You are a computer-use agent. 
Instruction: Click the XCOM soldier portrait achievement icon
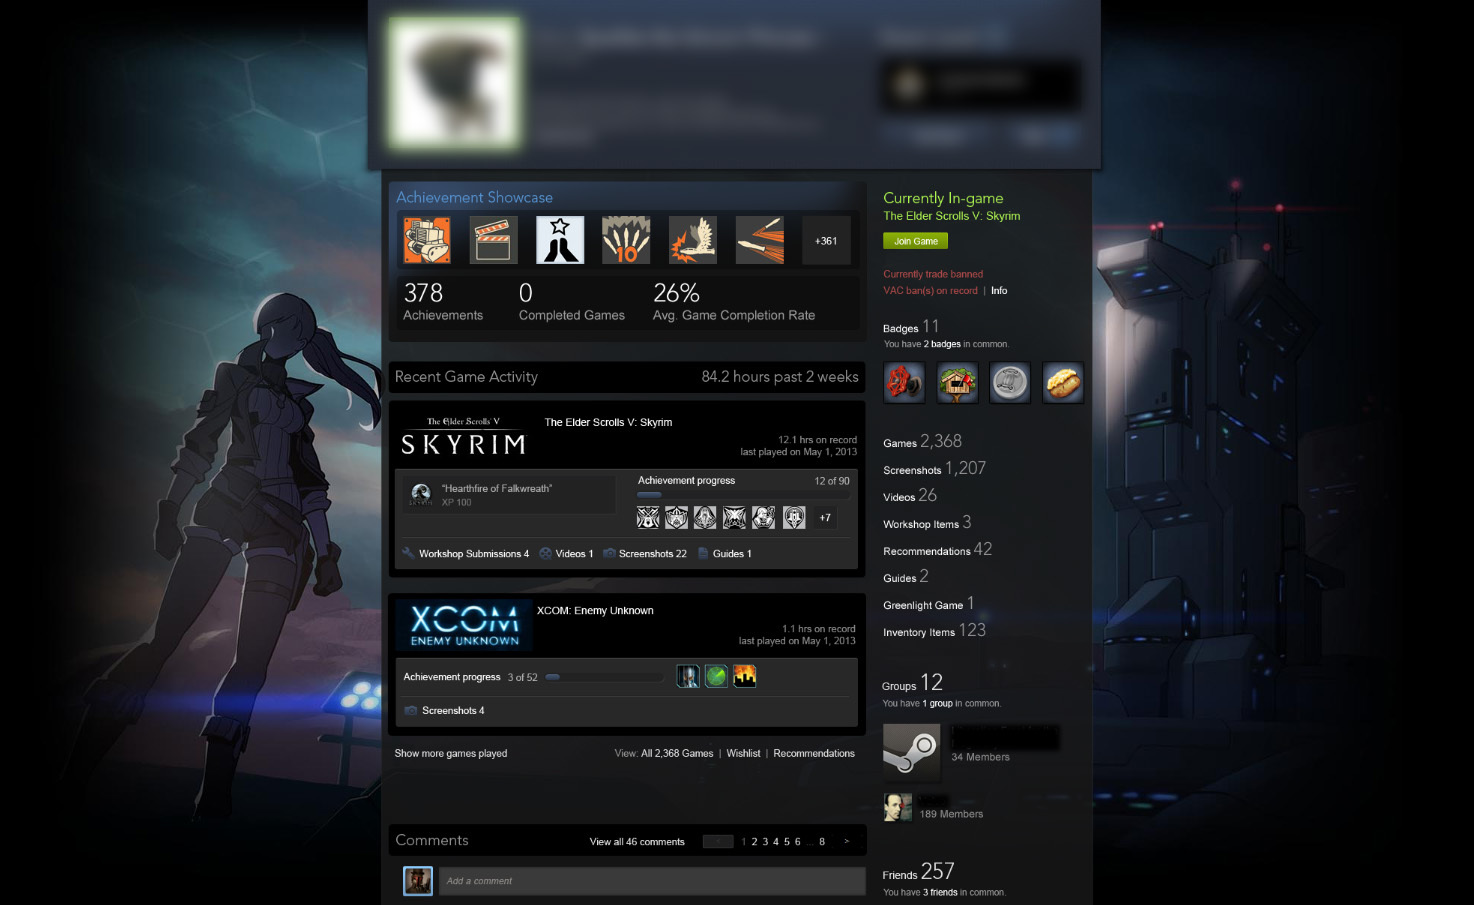pos(688,676)
